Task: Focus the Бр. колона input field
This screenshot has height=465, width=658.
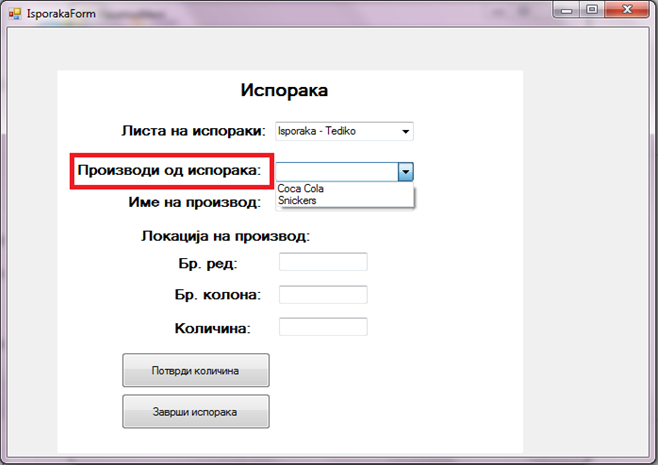Action: 323,295
